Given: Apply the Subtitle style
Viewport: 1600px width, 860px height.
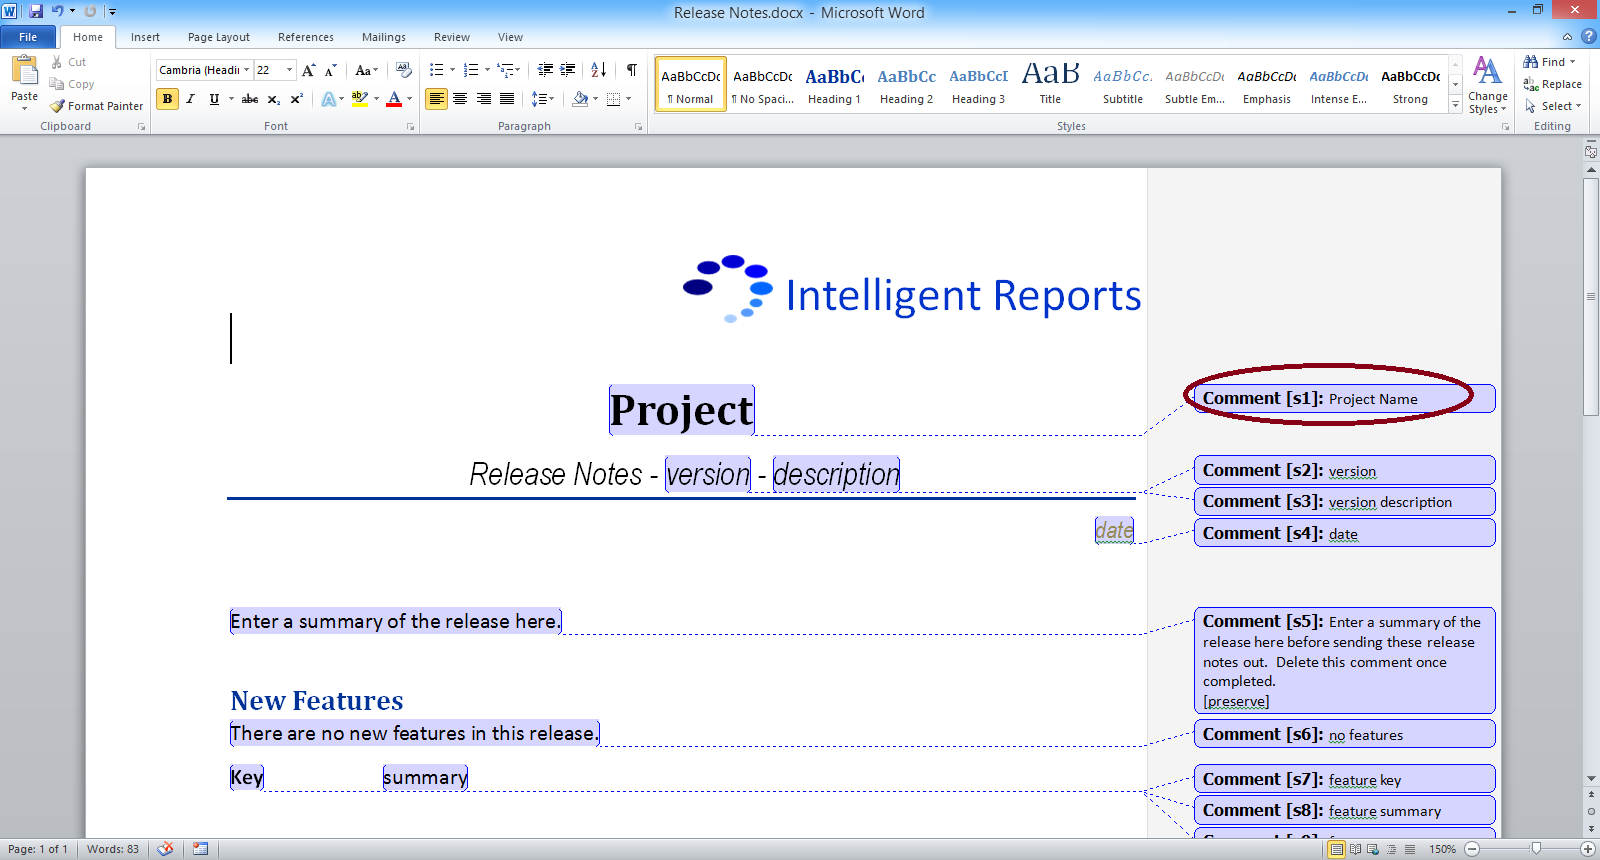Looking at the screenshot, I should point(1123,85).
